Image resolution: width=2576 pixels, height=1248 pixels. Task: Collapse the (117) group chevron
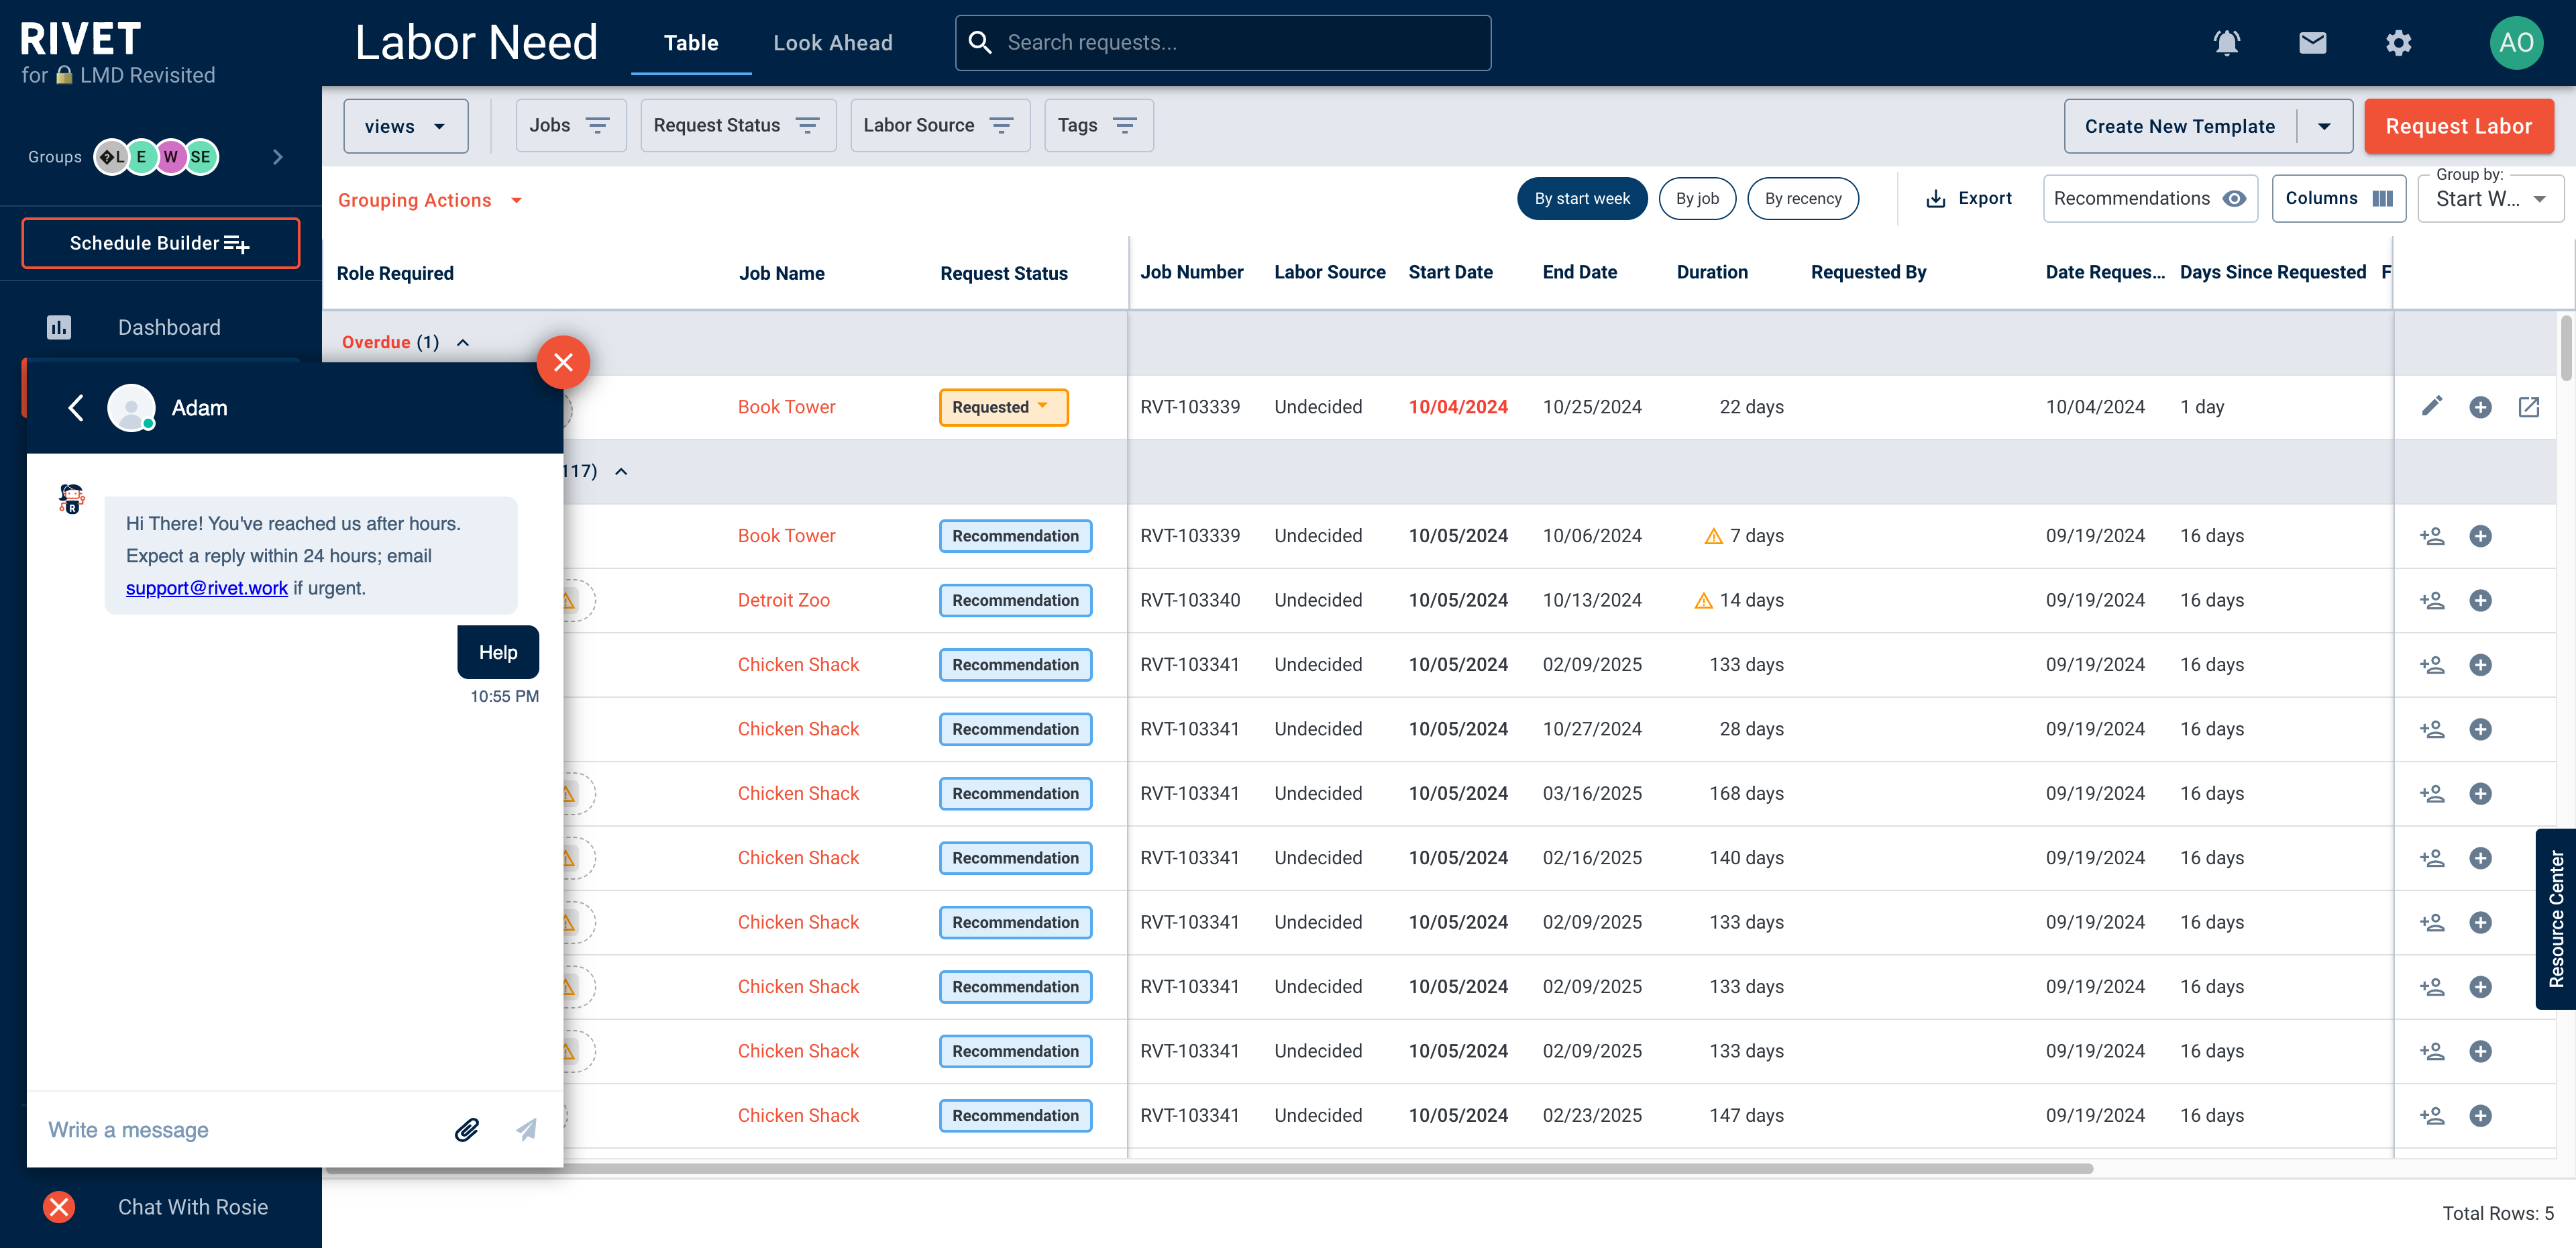point(621,471)
